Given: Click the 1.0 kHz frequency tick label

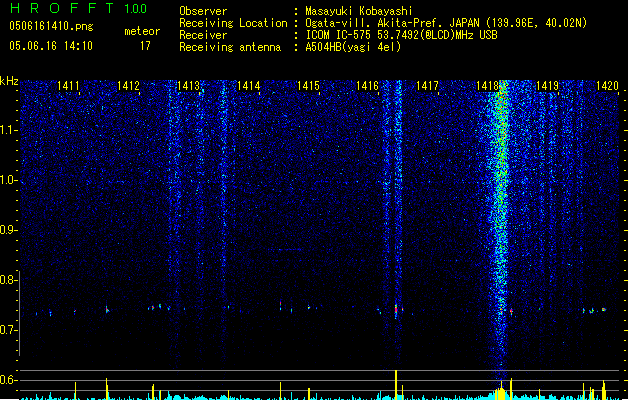Looking at the screenshot, I should 8,180.
